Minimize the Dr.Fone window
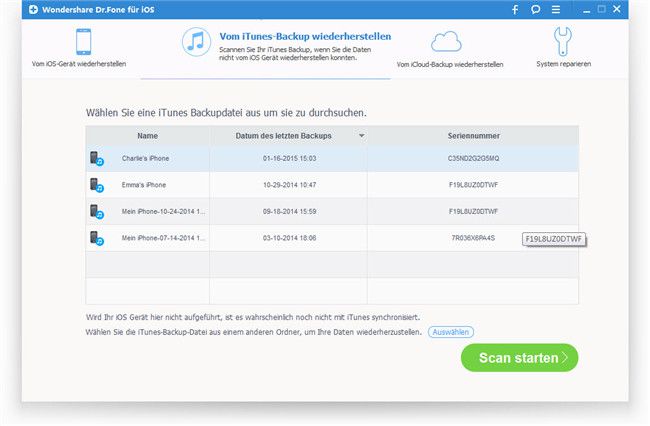This screenshot has width=650, height=426. (586, 10)
